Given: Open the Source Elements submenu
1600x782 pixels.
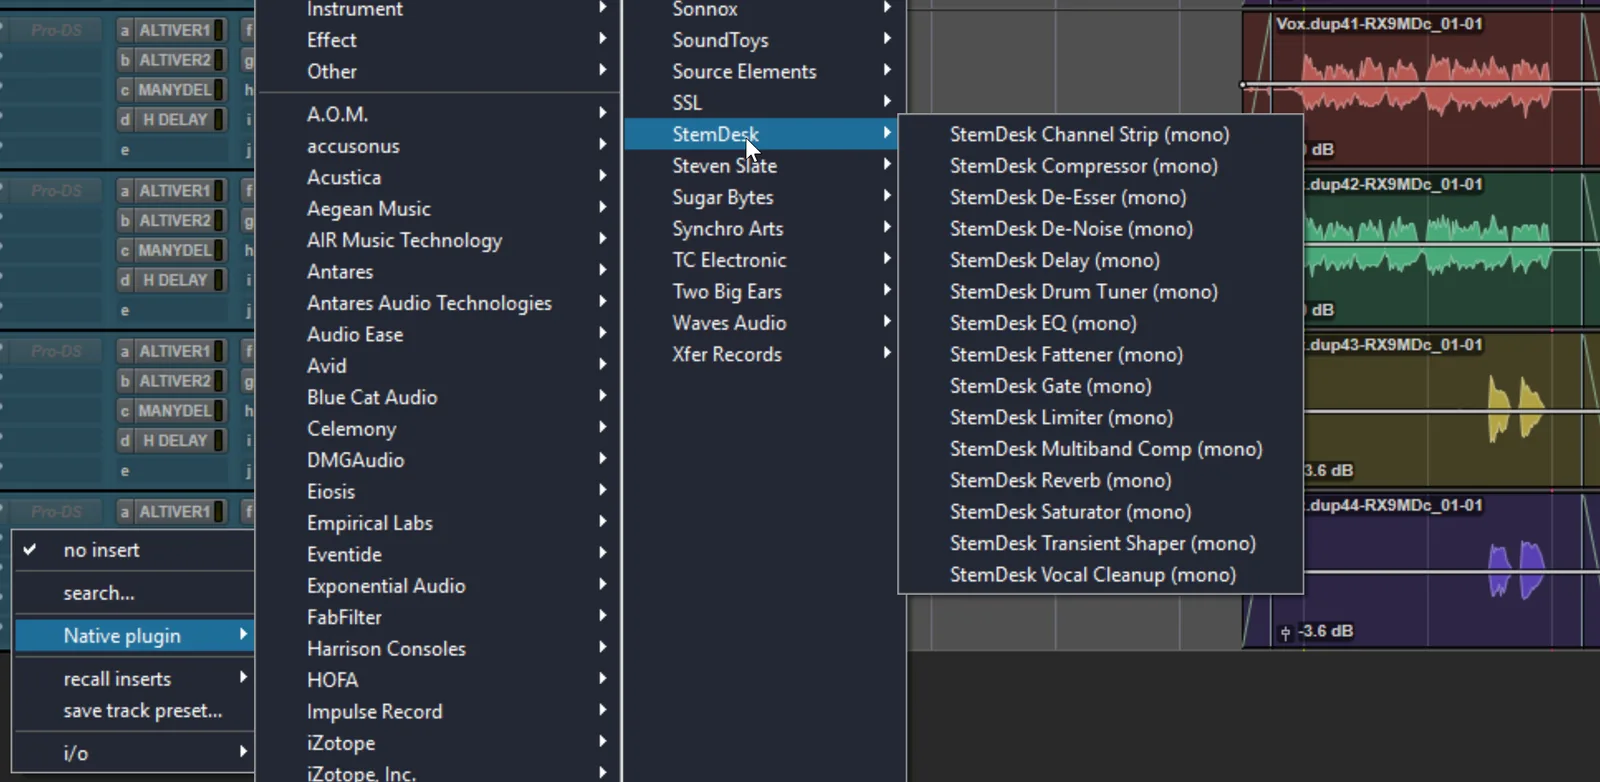Looking at the screenshot, I should [x=764, y=72].
